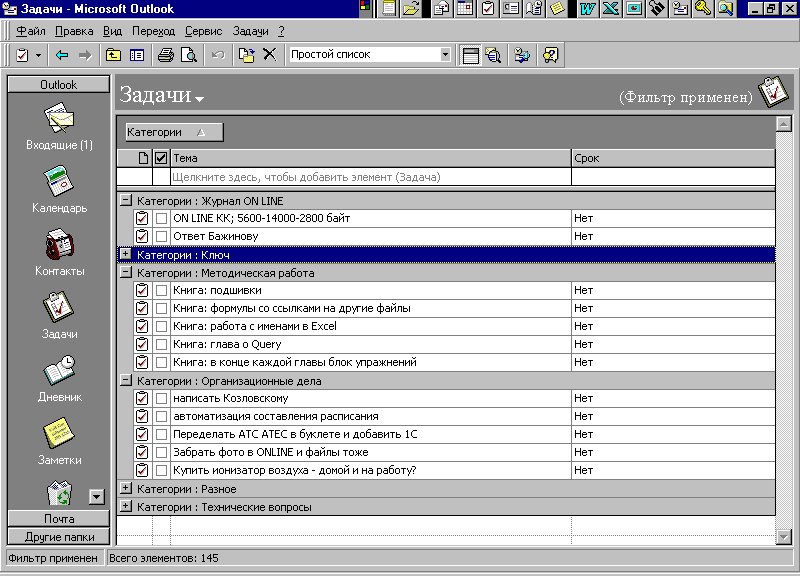Open Входящие (1) in the Outlook bar
The width and height of the screenshot is (800, 576).
coord(59,127)
